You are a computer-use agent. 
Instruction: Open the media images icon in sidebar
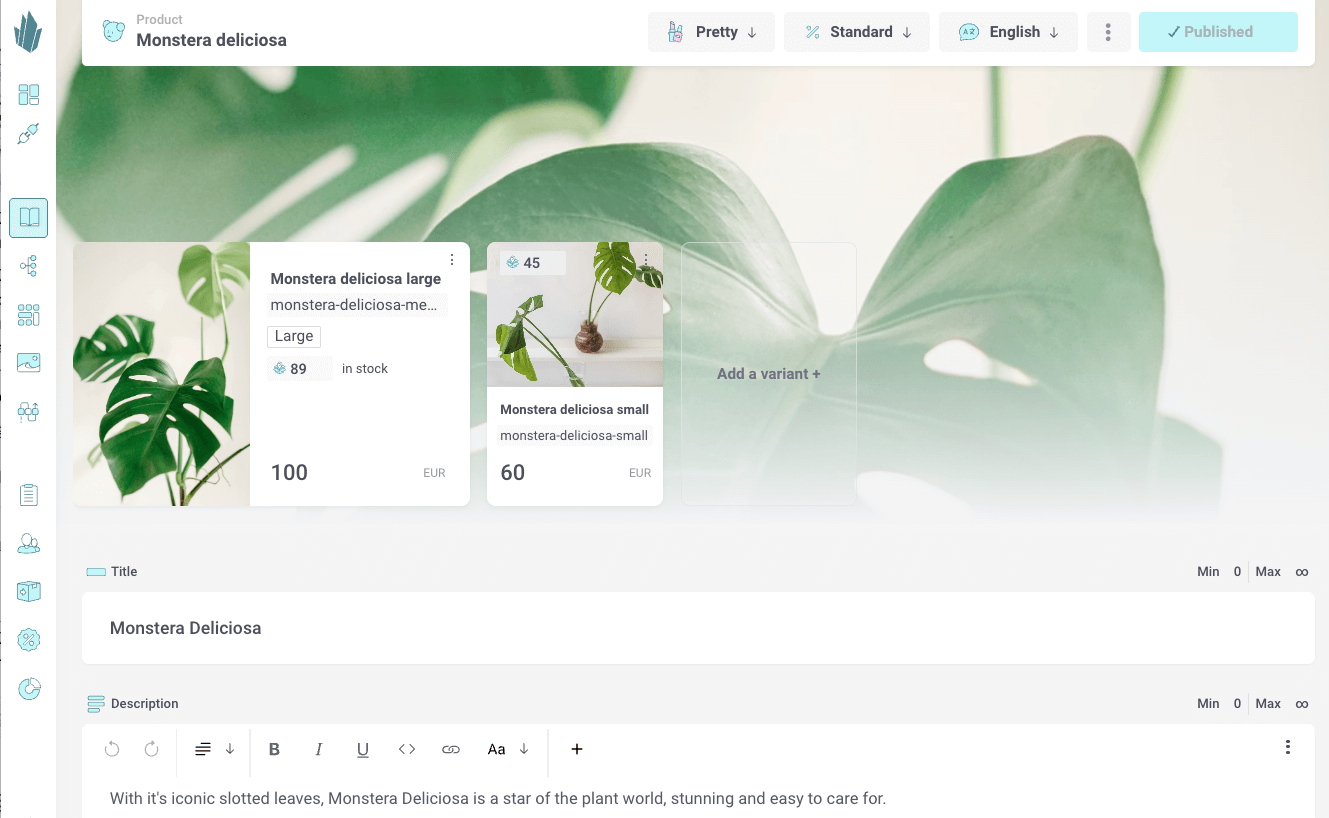pos(29,363)
